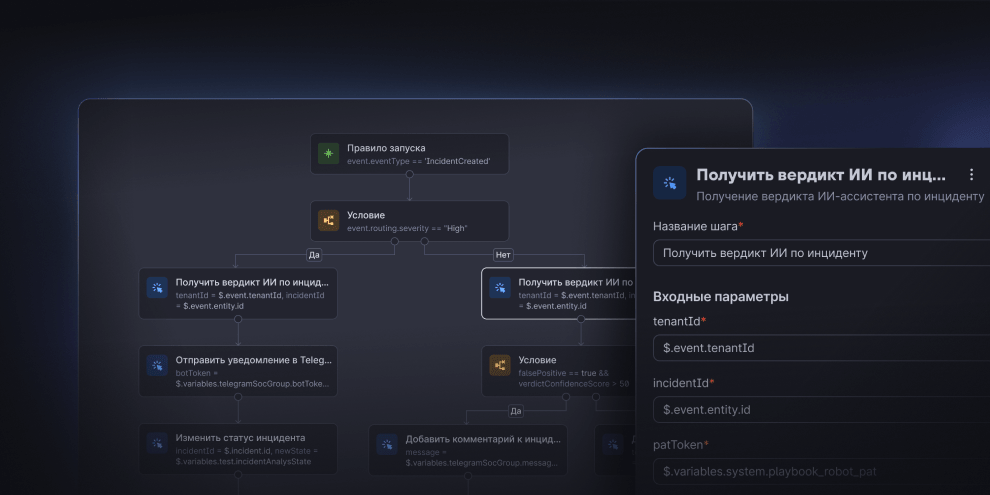Focus the 'Название шага' input field

point(820,253)
